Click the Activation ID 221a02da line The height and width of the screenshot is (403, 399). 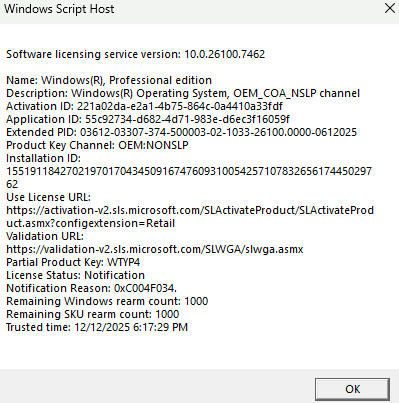(x=144, y=106)
